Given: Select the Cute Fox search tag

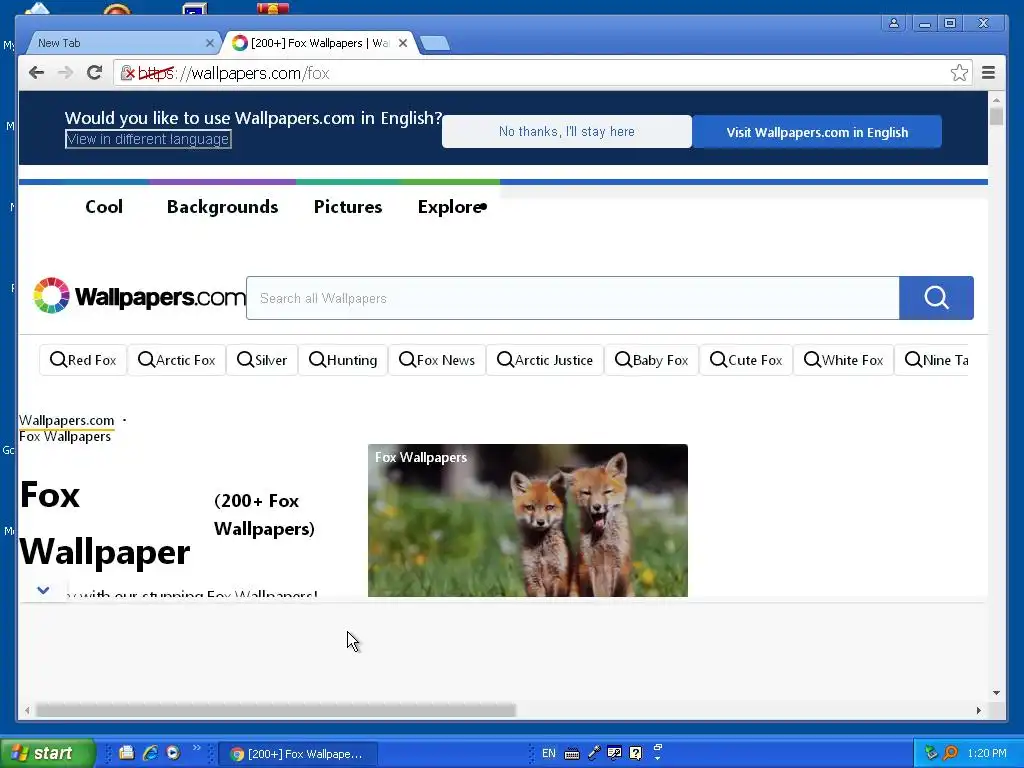Looking at the screenshot, I should pyautogui.click(x=746, y=360).
